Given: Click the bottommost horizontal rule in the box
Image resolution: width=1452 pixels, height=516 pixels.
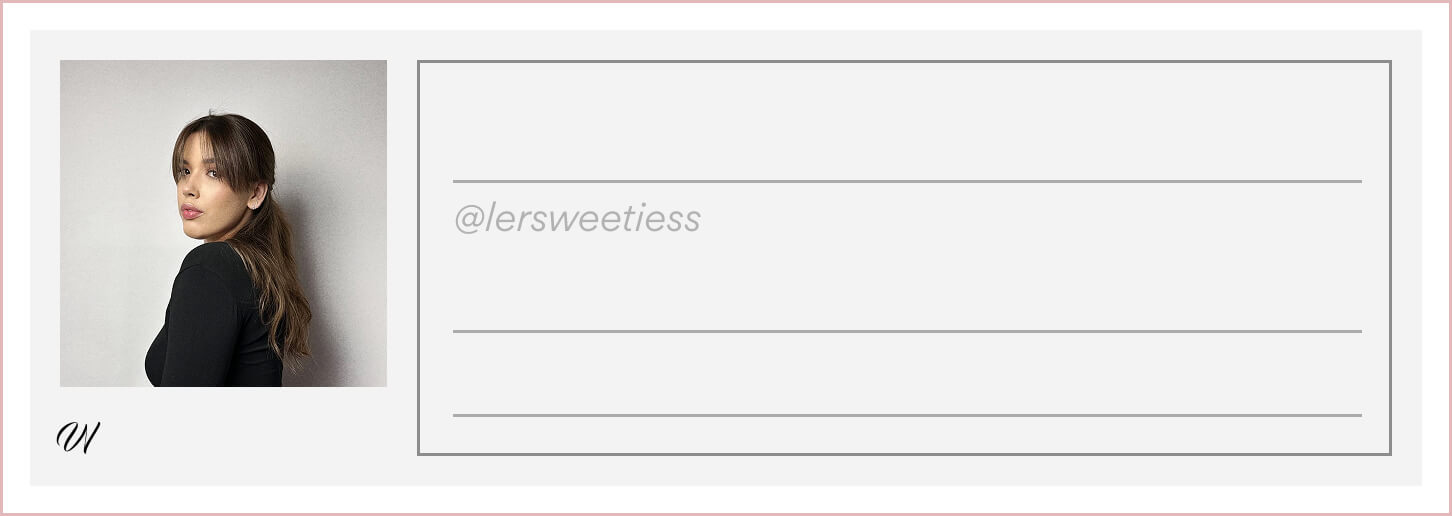Looking at the screenshot, I should 907,415.
